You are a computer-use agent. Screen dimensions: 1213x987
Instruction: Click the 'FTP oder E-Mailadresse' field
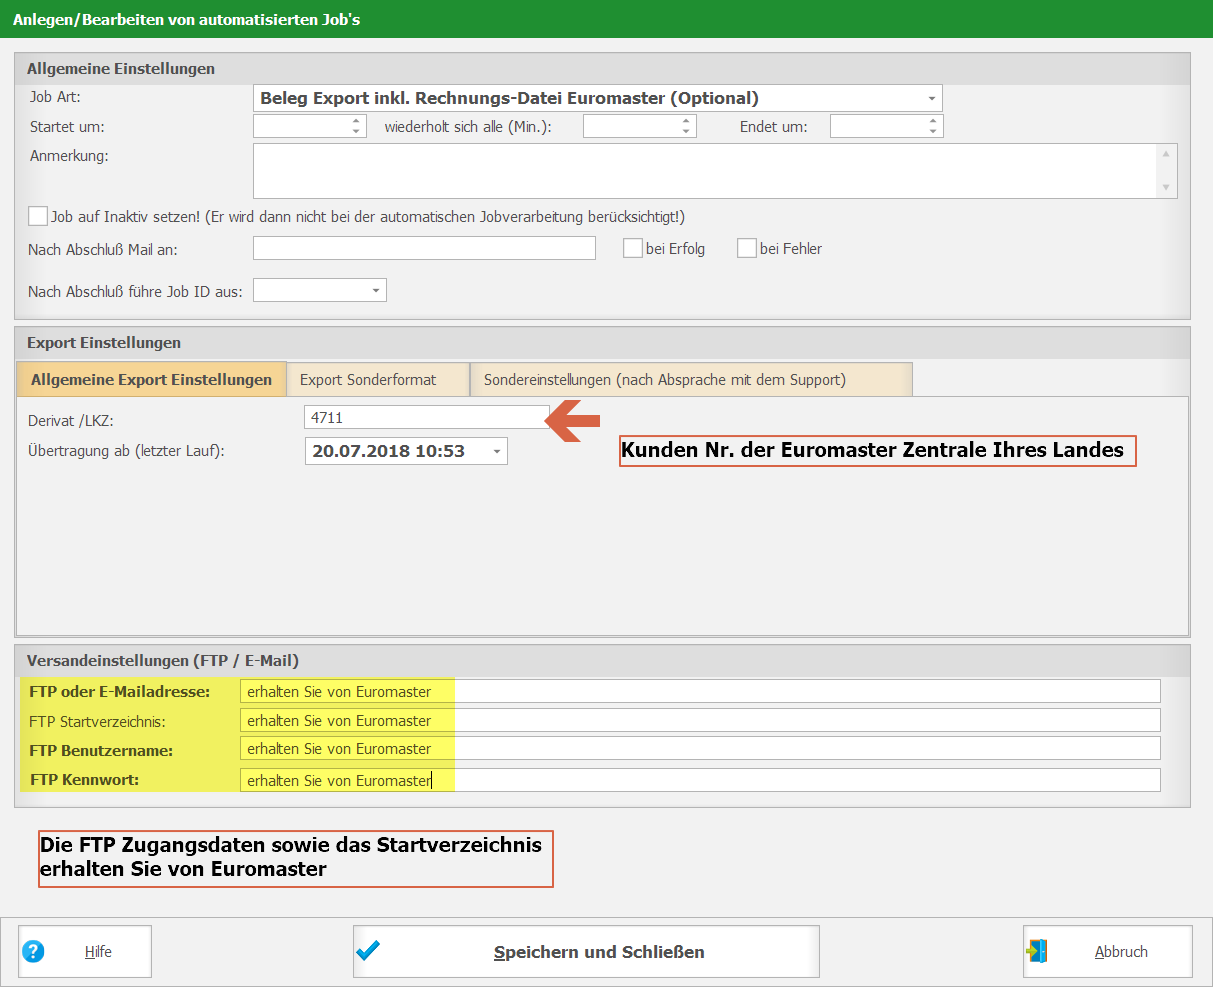700,691
